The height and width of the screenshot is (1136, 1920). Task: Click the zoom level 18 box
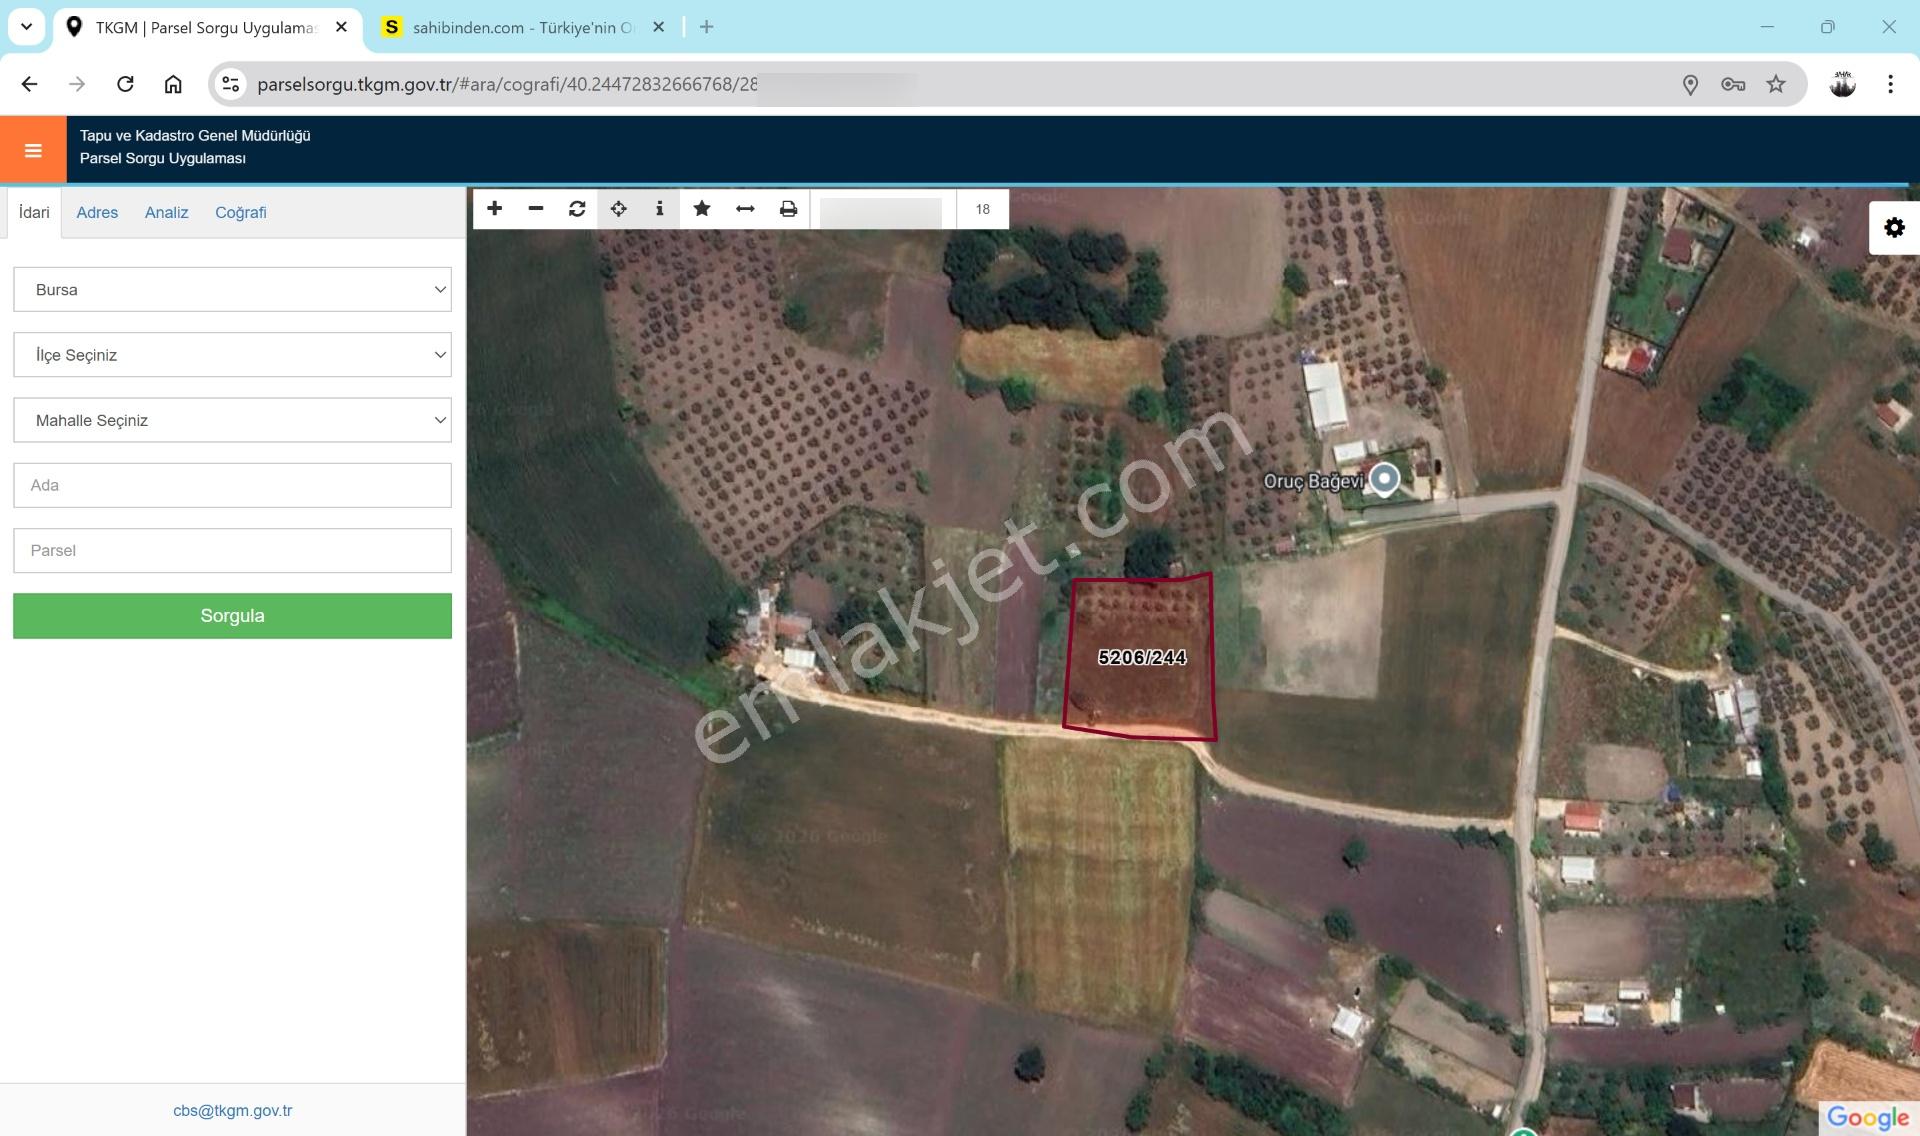click(x=982, y=209)
